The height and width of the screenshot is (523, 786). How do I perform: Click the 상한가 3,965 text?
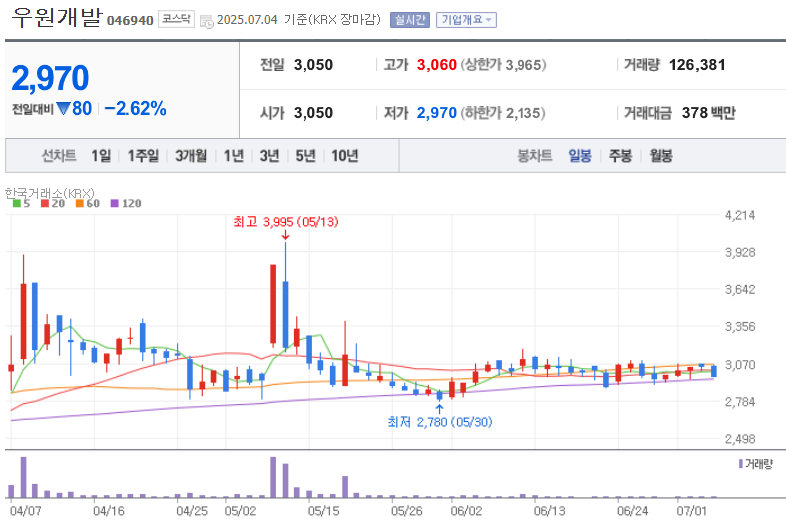point(503,65)
